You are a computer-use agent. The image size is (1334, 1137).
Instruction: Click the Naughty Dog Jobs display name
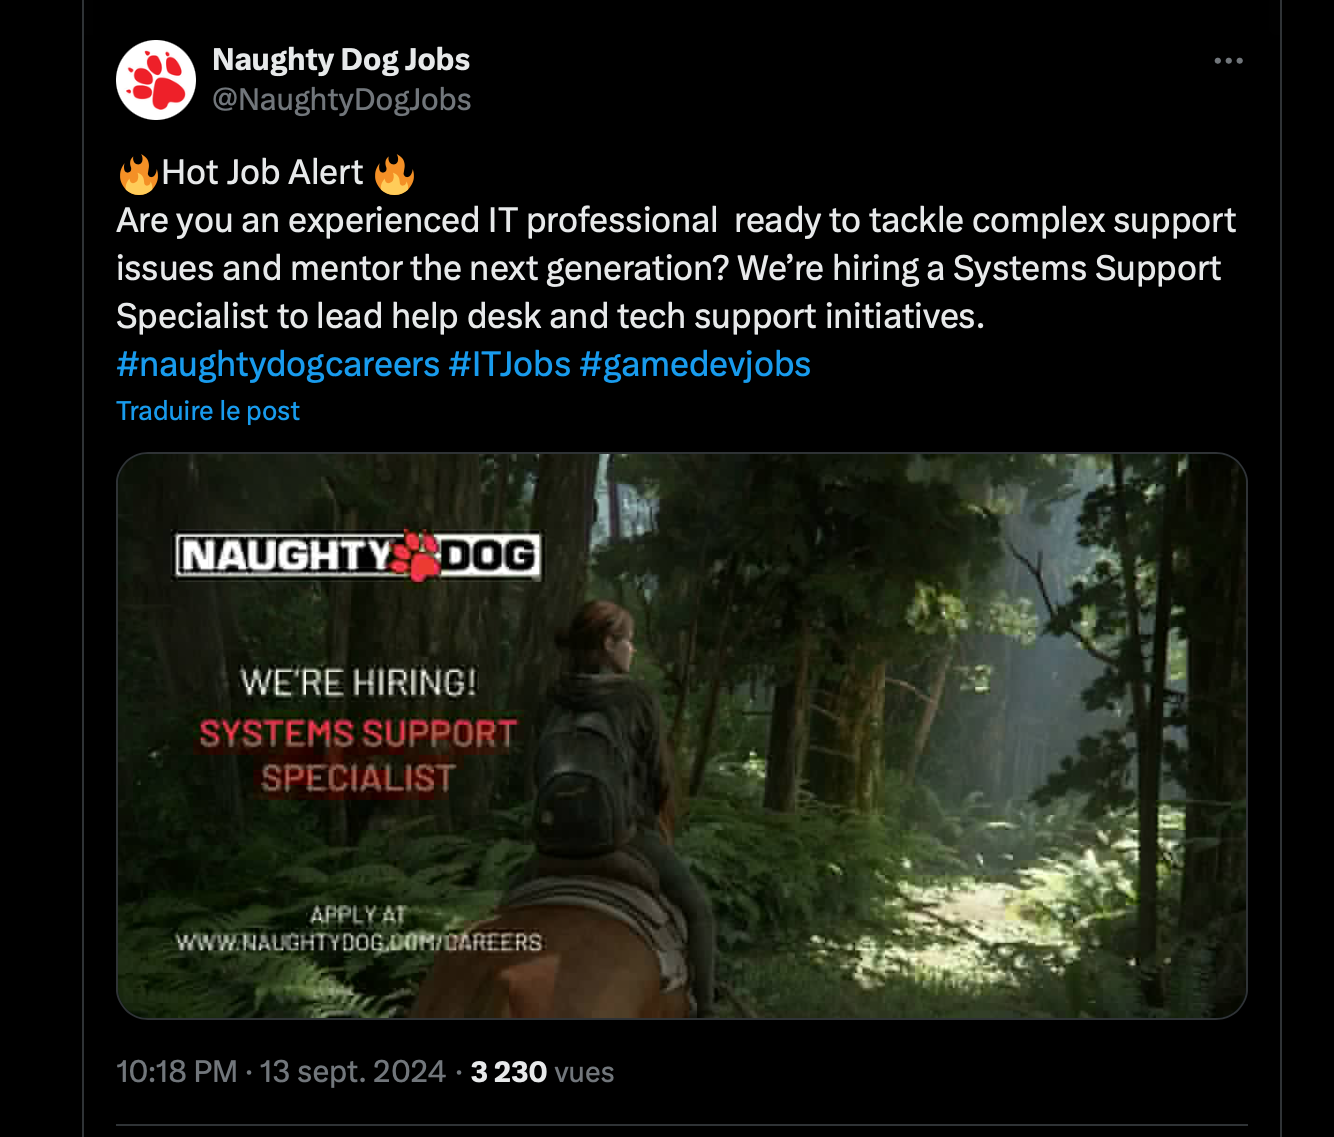pyautogui.click(x=341, y=59)
